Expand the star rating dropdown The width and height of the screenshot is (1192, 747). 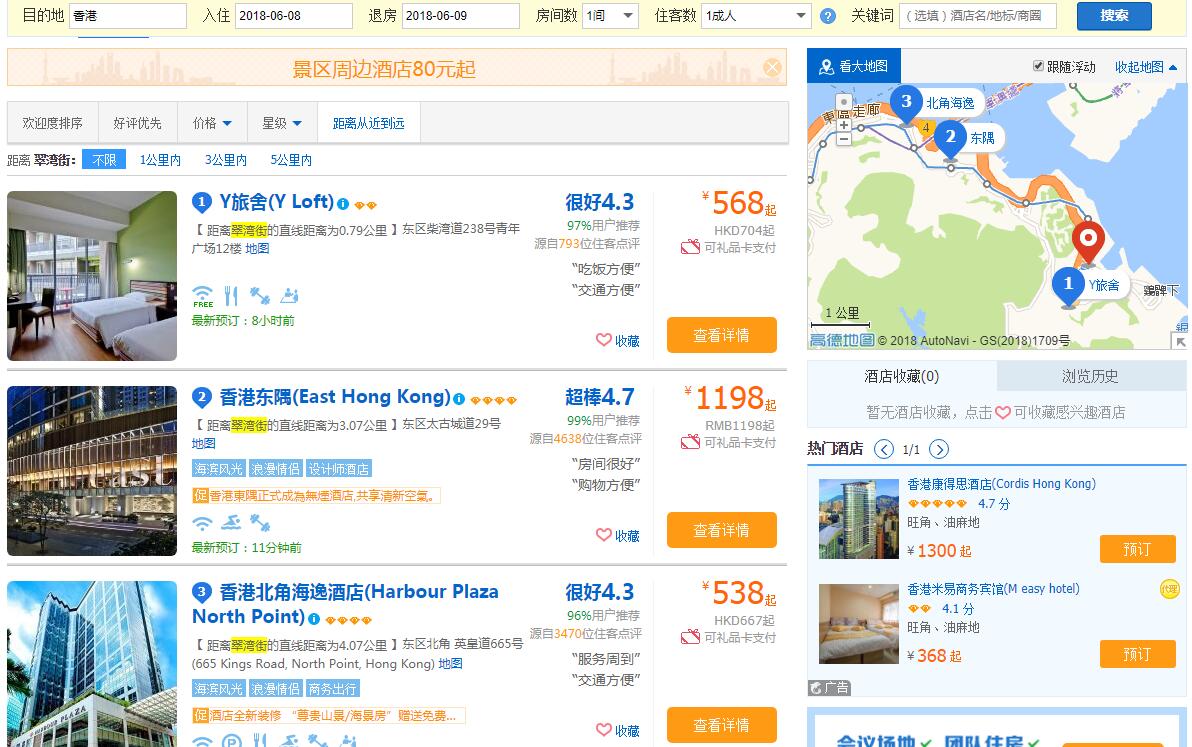click(x=282, y=122)
